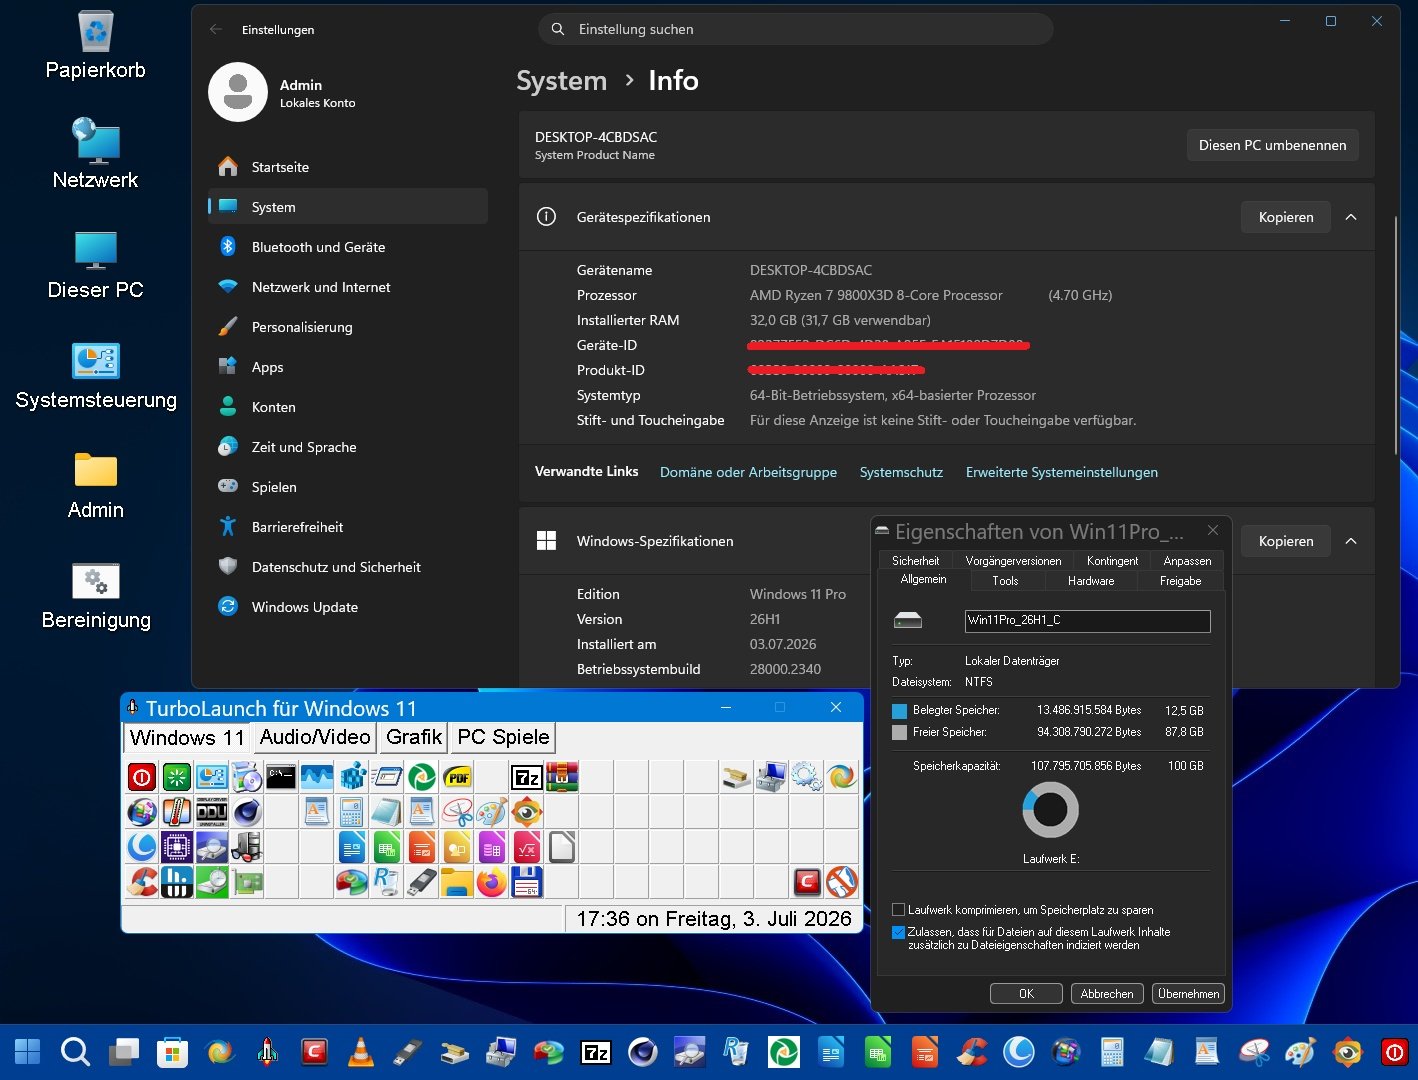Open Systemsteuerung desktop icon
The width and height of the screenshot is (1418, 1080).
(96, 376)
